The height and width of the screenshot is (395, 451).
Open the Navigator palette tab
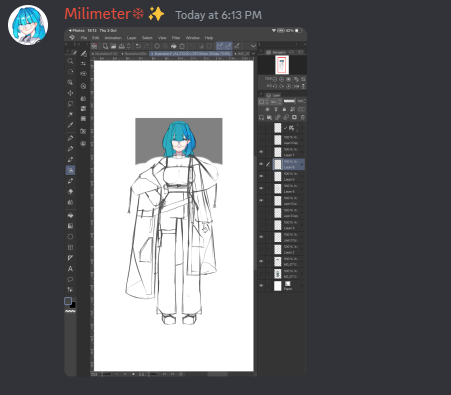276,52
